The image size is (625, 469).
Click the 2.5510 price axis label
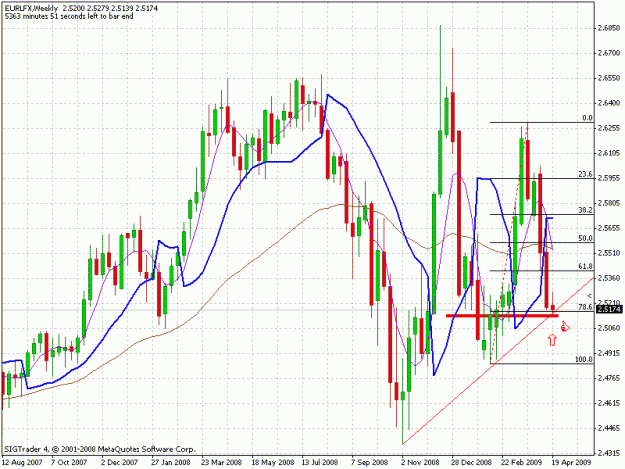[x=609, y=253]
